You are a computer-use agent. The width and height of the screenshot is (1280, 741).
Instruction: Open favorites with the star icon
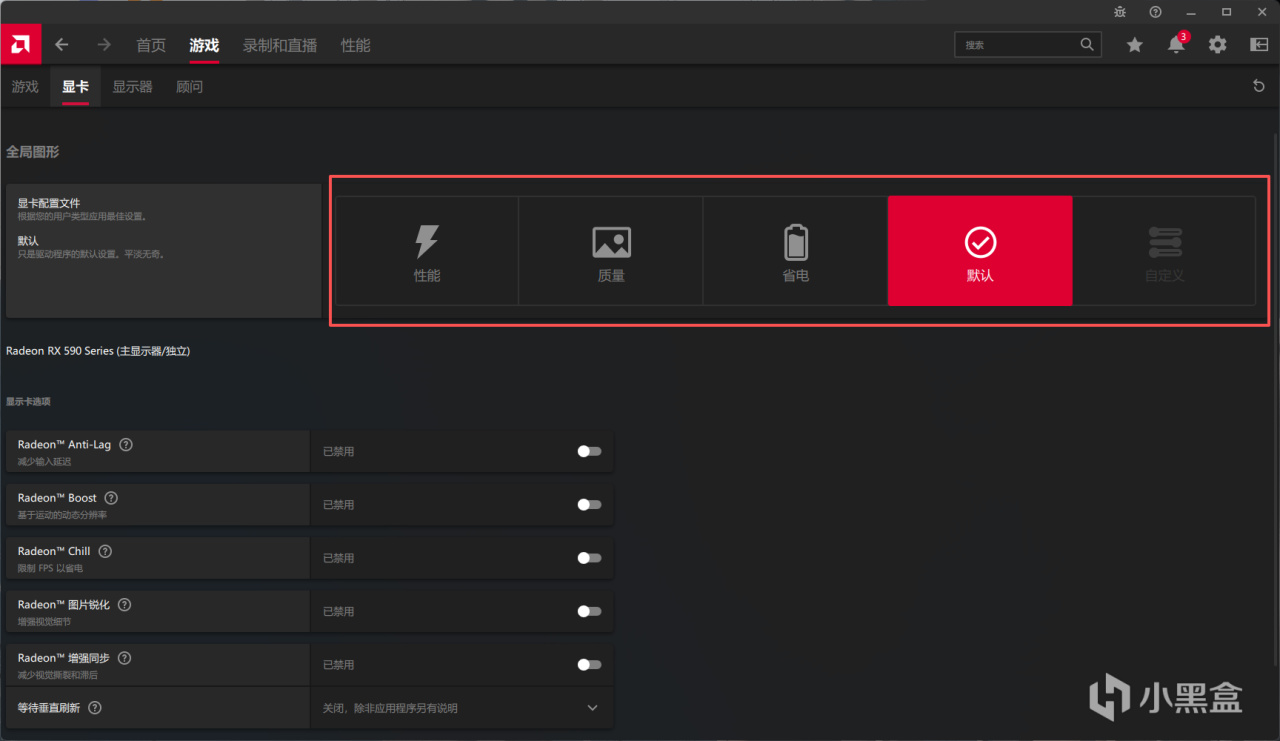(x=1134, y=45)
